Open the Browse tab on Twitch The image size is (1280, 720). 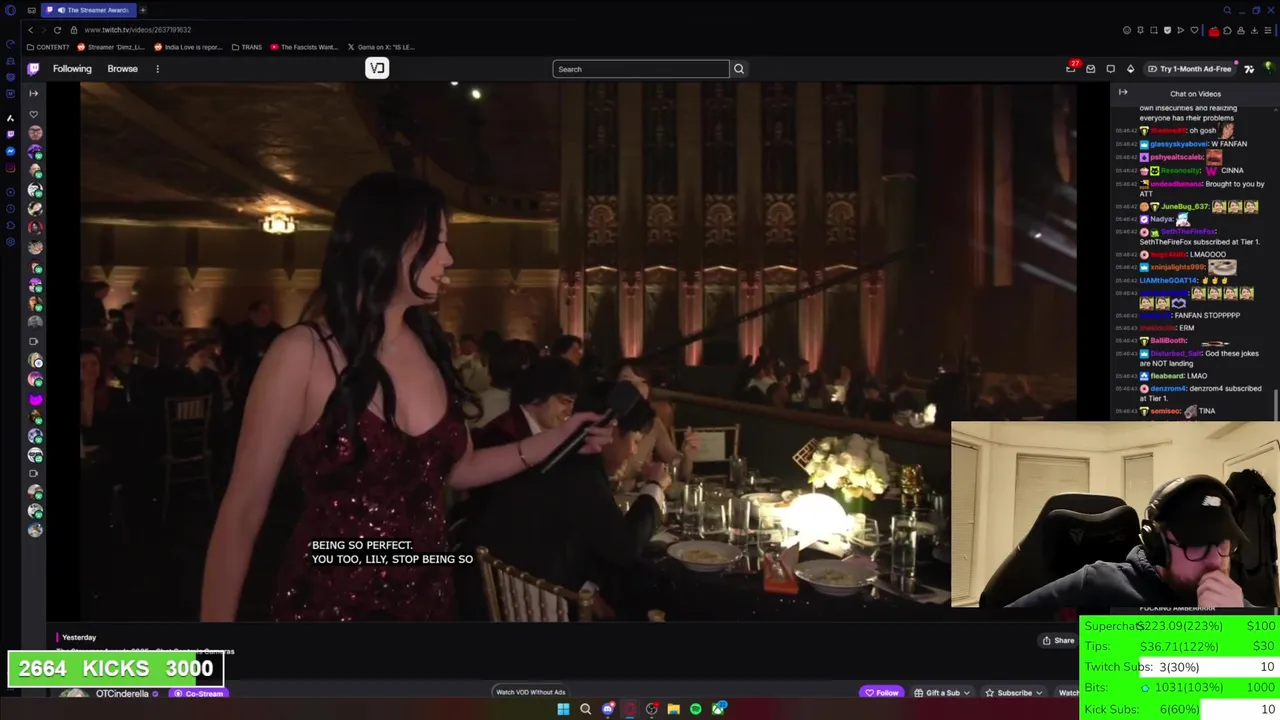pyautogui.click(x=122, y=69)
